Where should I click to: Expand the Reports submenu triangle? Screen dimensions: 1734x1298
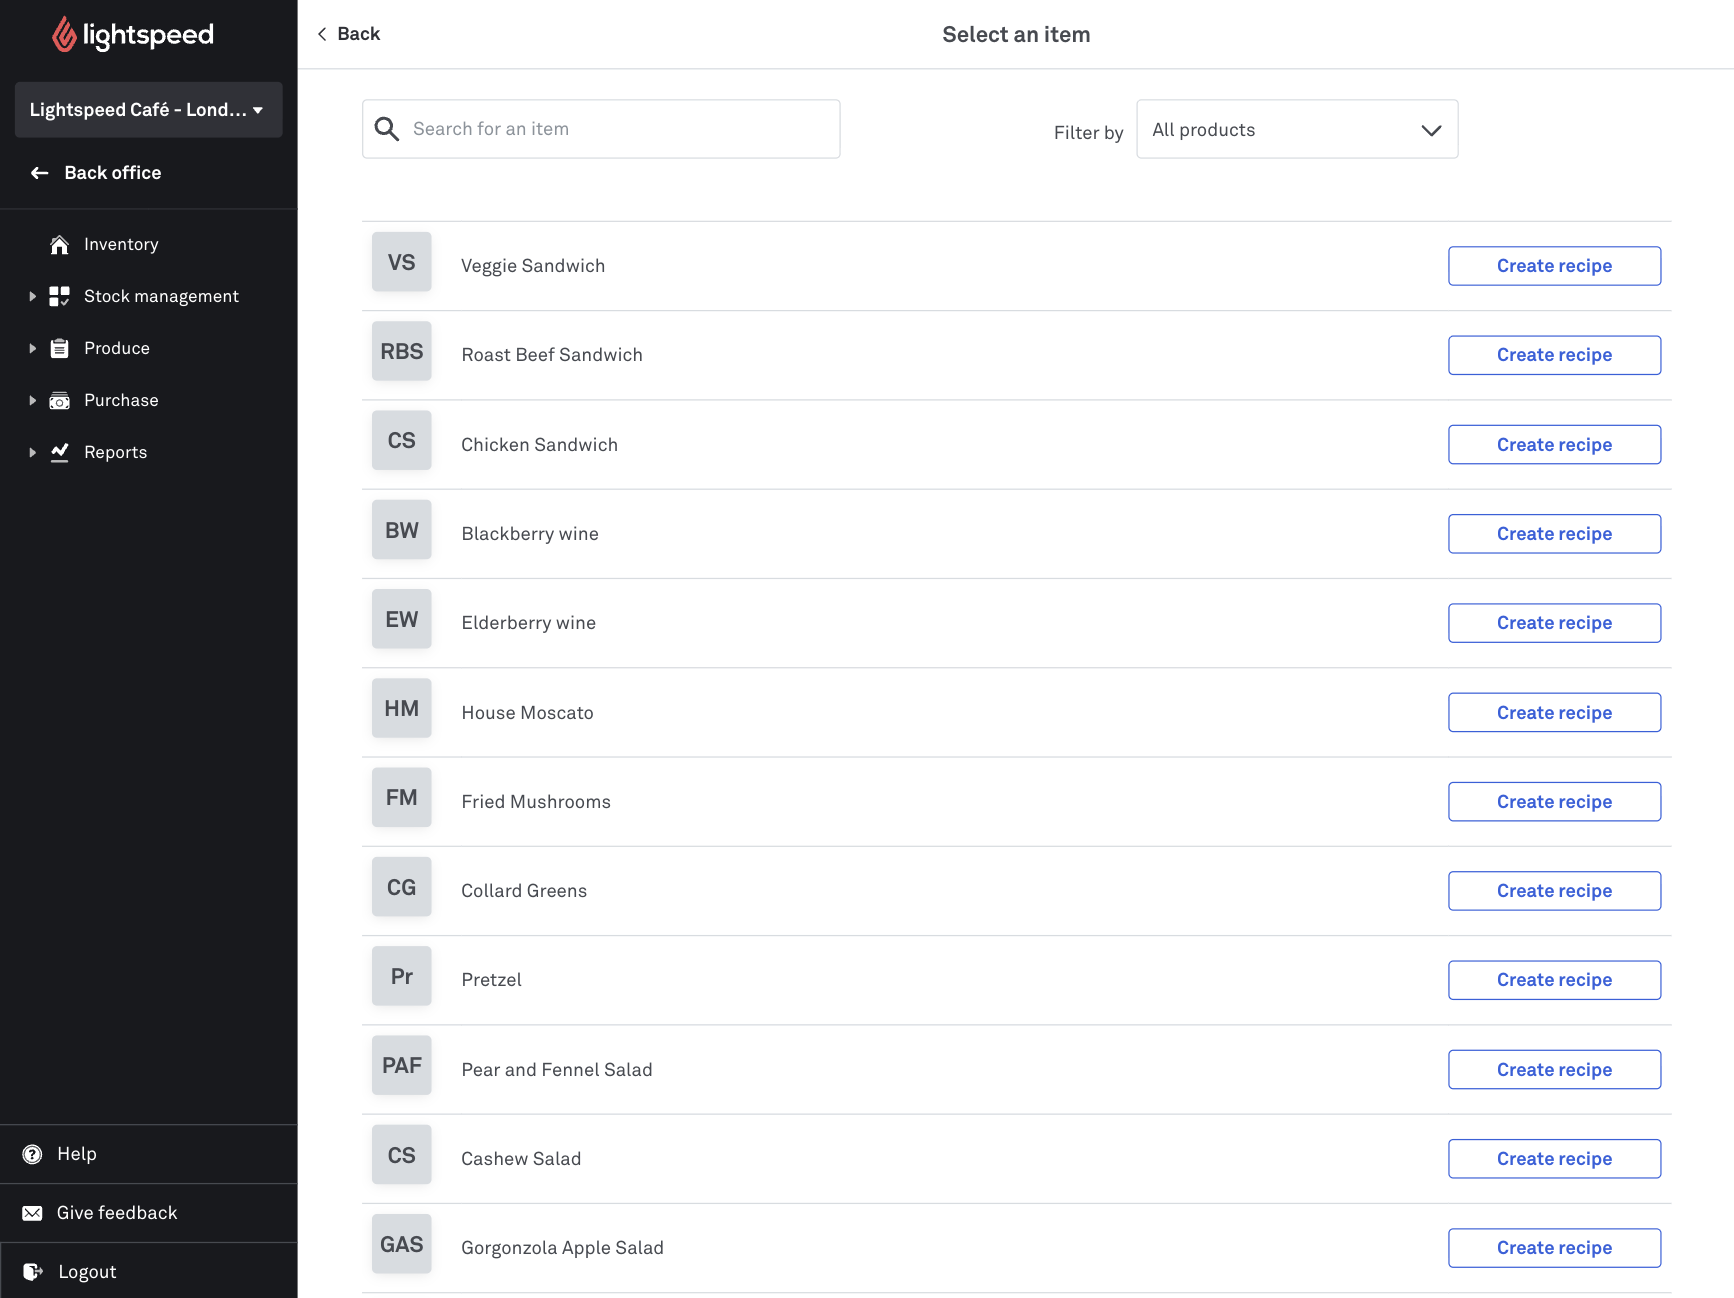tap(33, 452)
